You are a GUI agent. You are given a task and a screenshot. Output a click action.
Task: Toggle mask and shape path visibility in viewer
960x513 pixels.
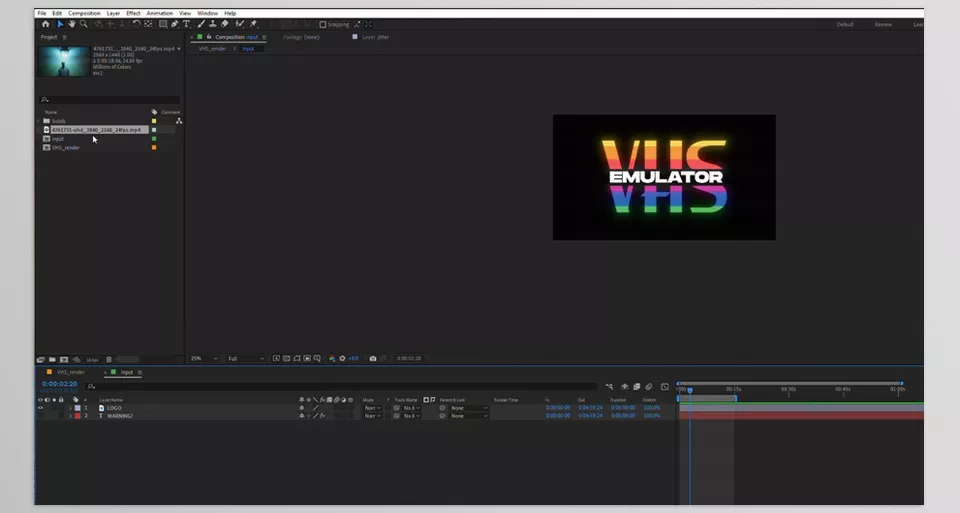click(297, 358)
